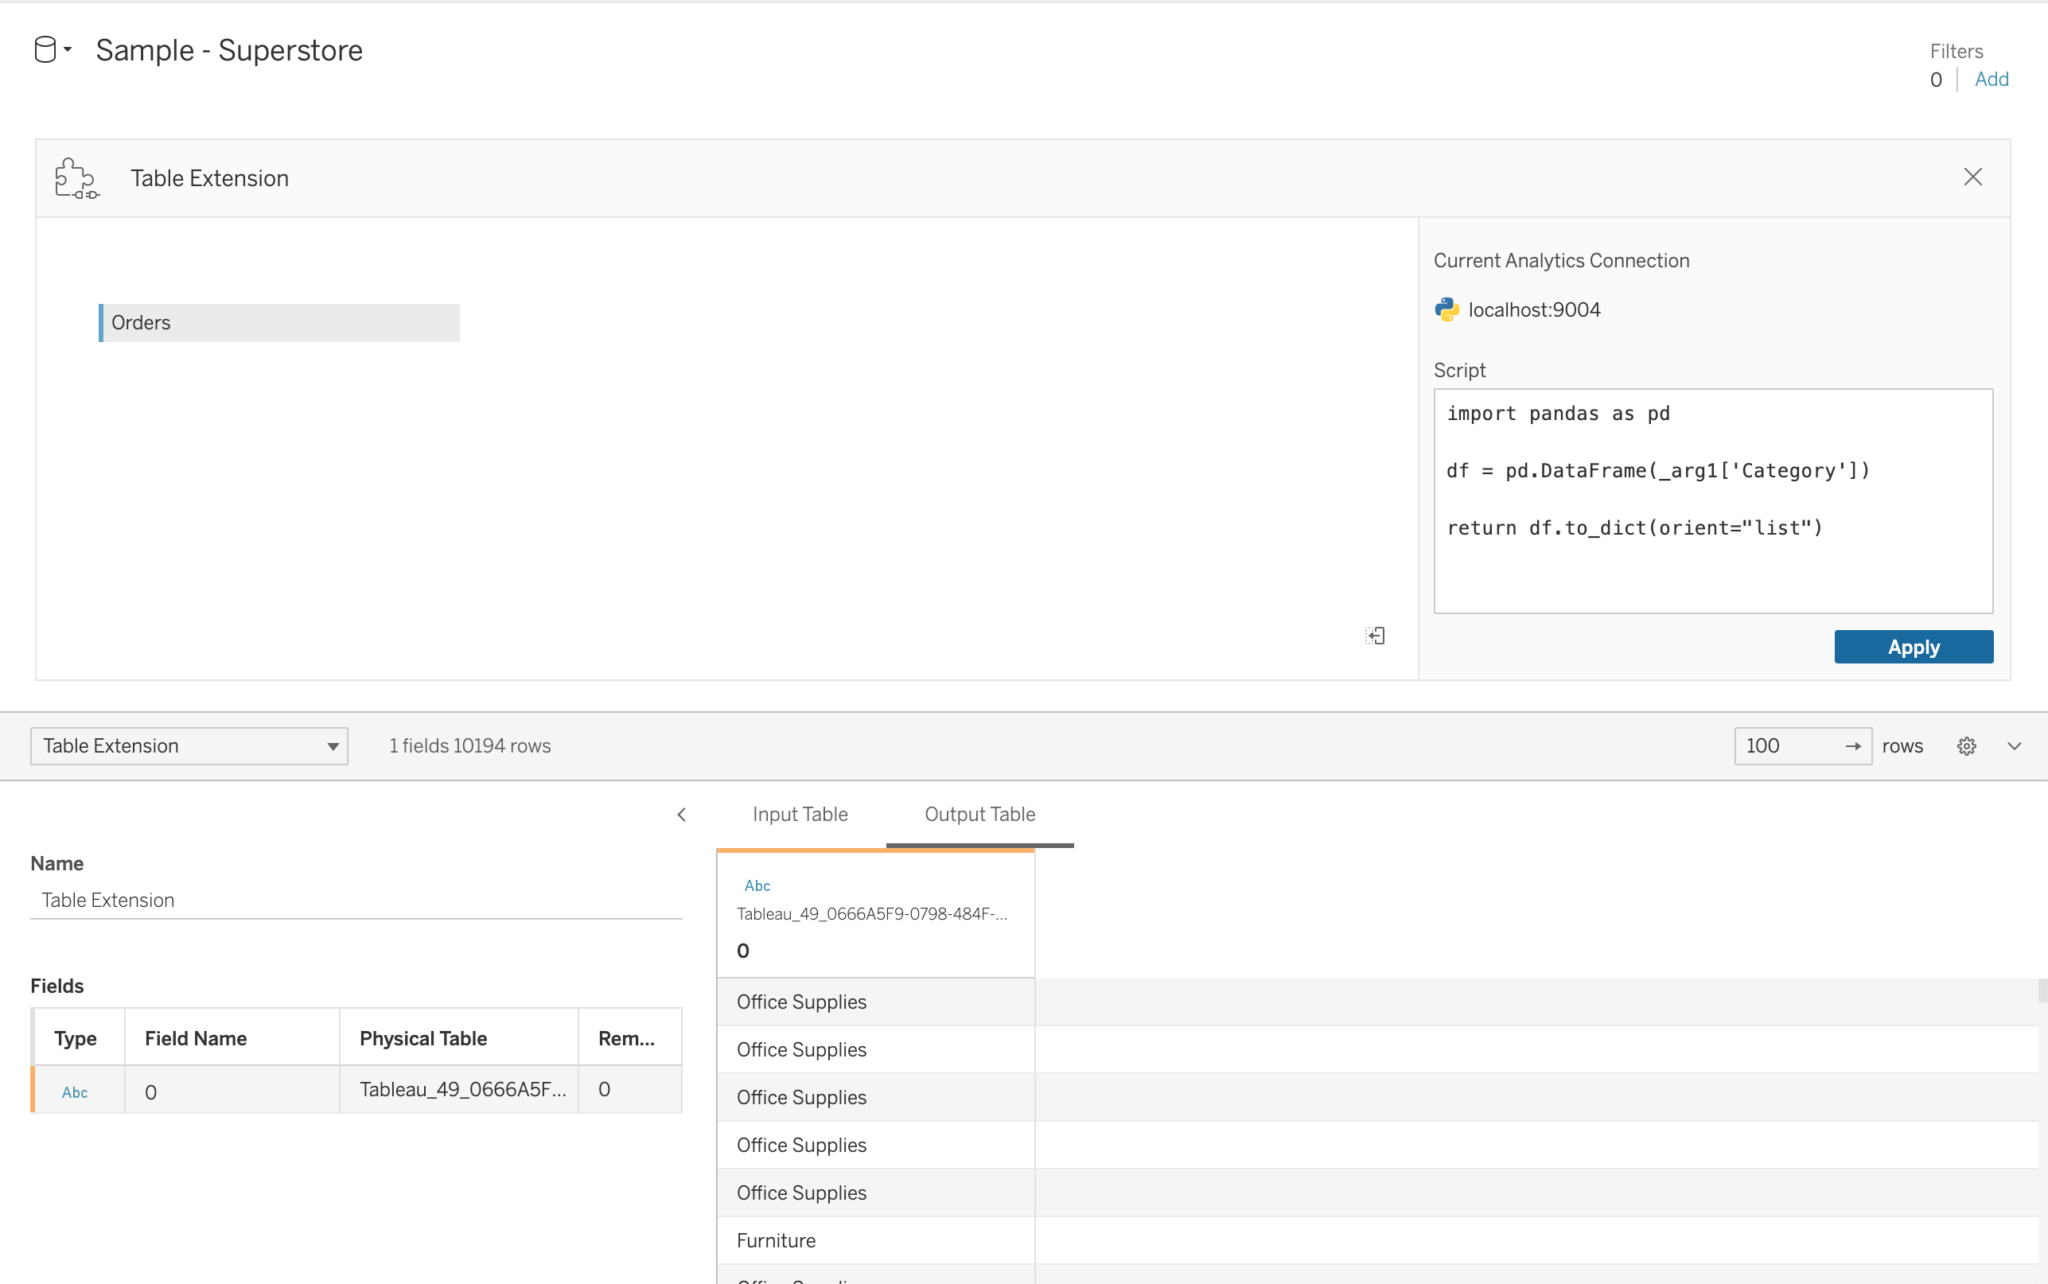Click the Python logo beside localhost:9004
Image resolution: width=2048 pixels, height=1284 pixels.
pyautogui.click(x=1447, y=309)
